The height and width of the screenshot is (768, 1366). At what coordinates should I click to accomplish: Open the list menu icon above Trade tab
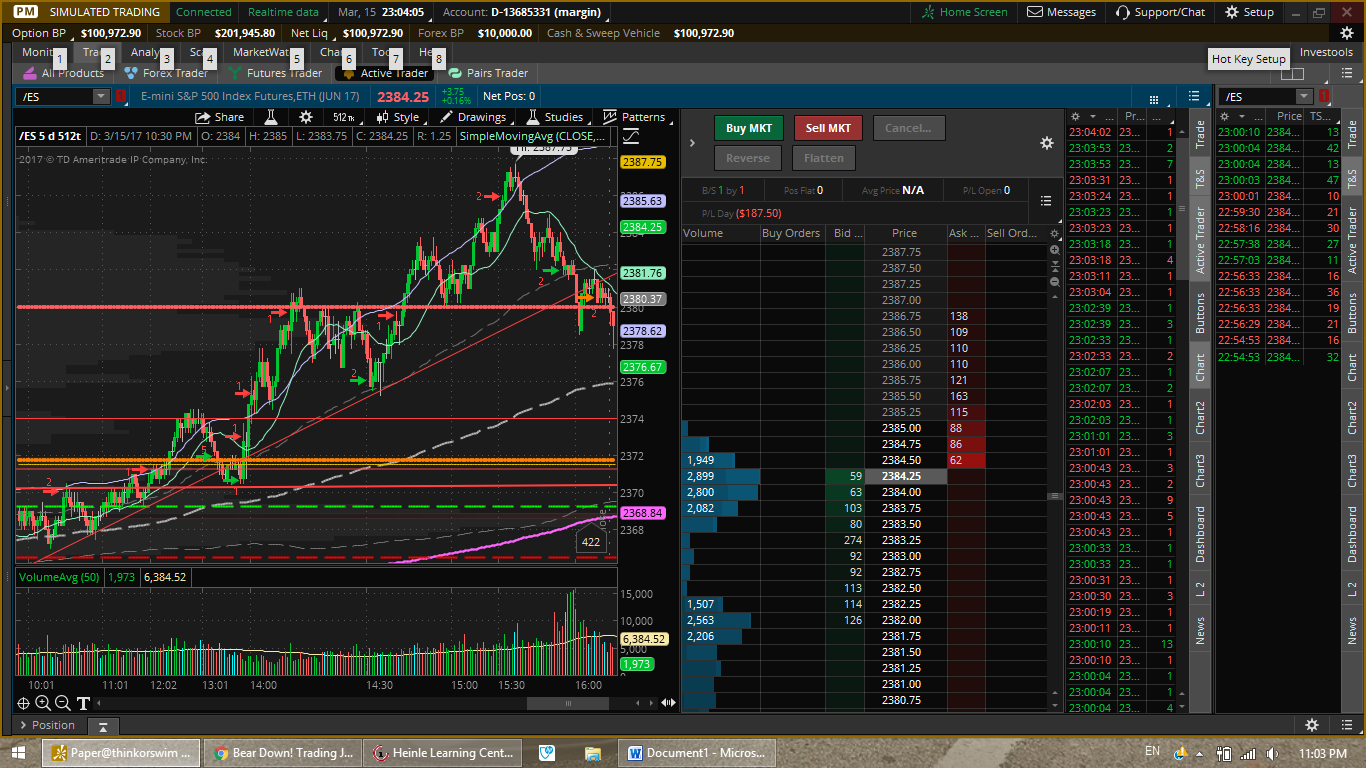coord(1194,96)
